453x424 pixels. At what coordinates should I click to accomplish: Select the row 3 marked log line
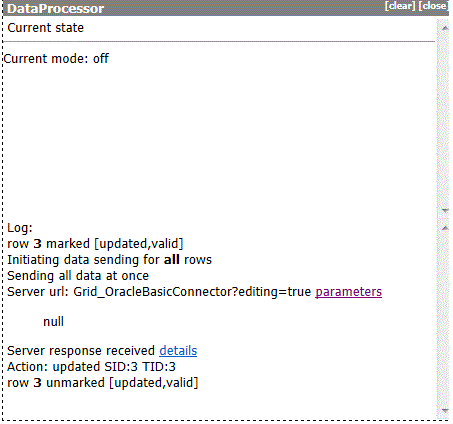point(95,244)
